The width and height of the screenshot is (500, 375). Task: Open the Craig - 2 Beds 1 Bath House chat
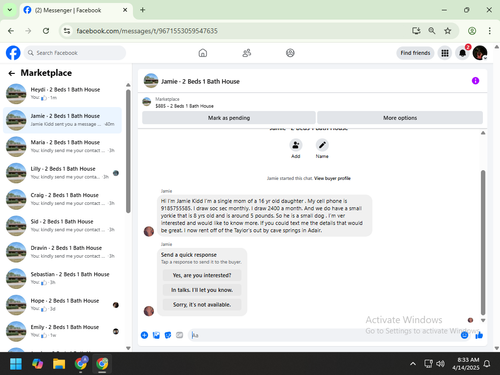pos(62,199)
